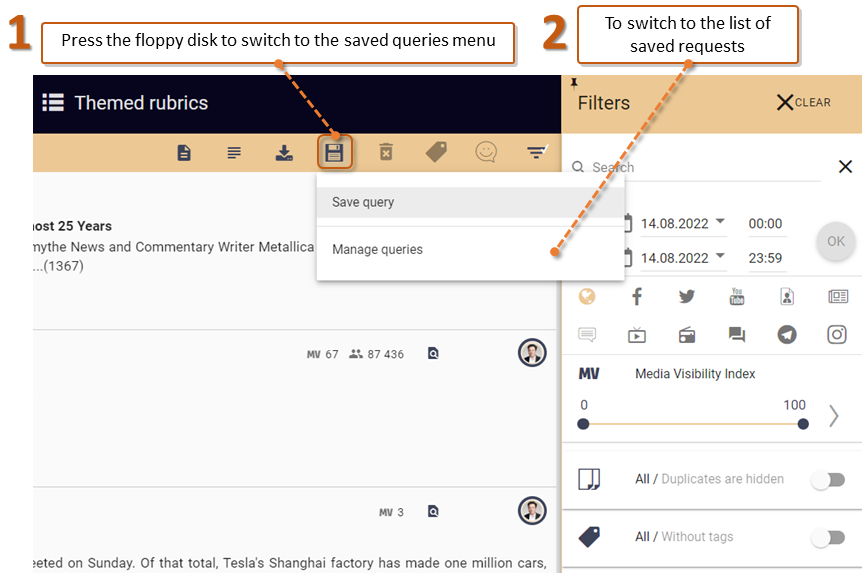Click the 00:00 start time field
The image size is (862, 573).
[x=765, y=224]
